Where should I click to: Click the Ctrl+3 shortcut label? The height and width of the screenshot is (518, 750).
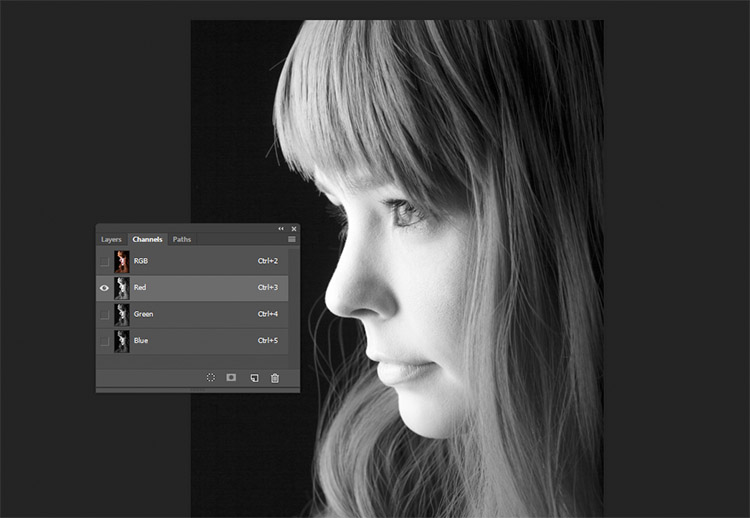[268, 287]
